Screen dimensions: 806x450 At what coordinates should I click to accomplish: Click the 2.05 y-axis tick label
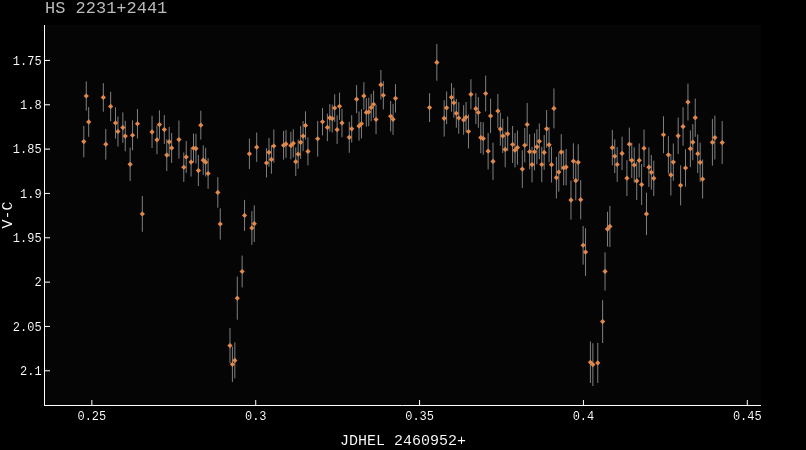24,327
